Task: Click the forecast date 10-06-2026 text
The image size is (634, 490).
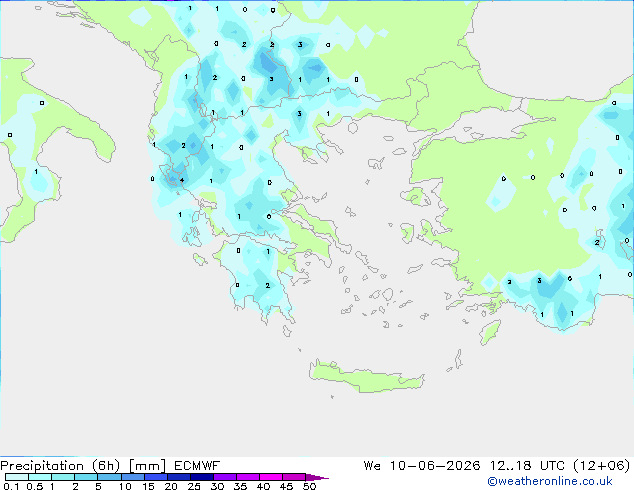Action: (x=435, y=466)
